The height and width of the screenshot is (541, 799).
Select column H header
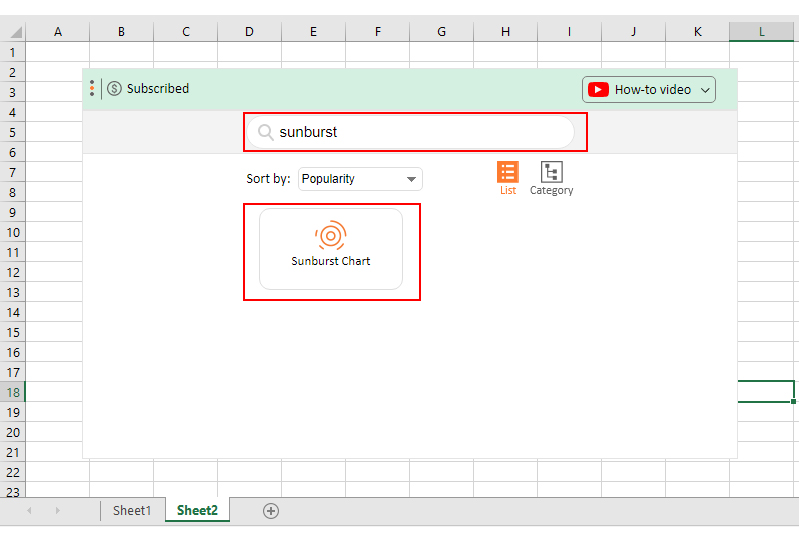coord(505,32)
